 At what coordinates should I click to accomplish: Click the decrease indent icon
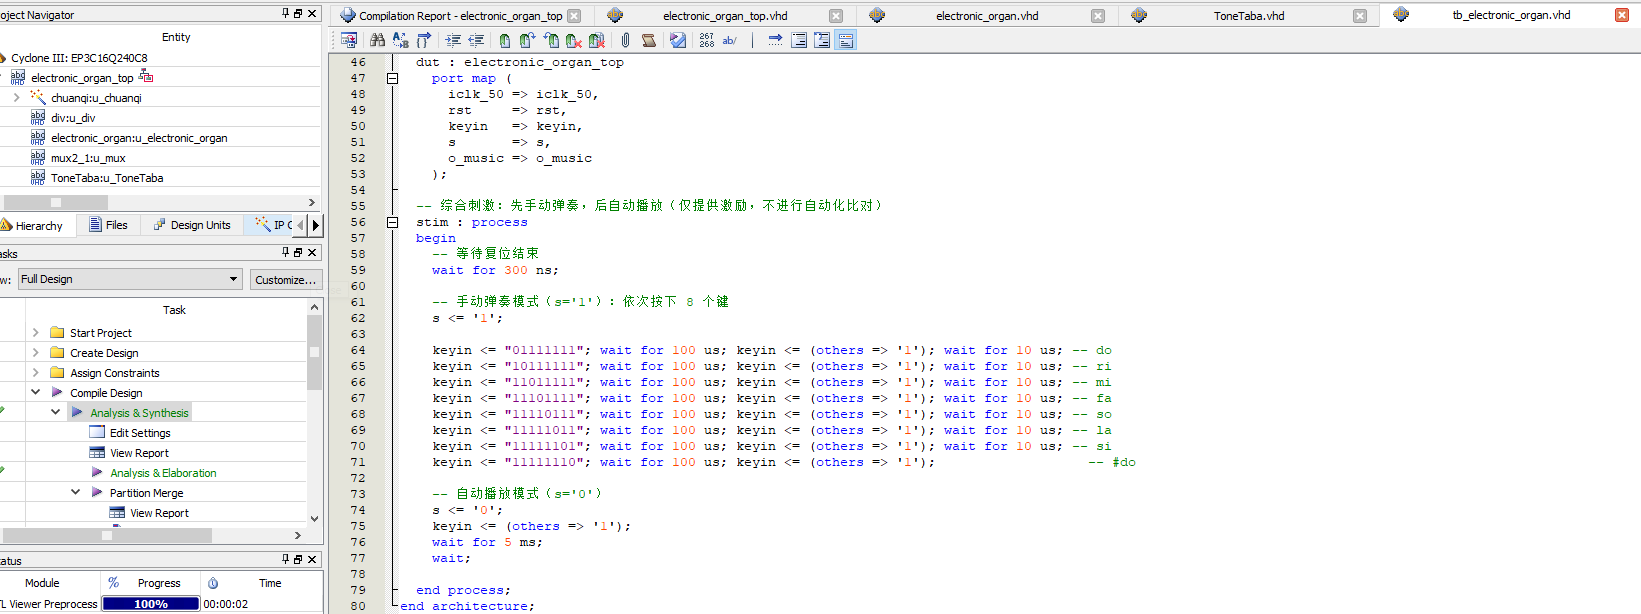coord(476,40)
